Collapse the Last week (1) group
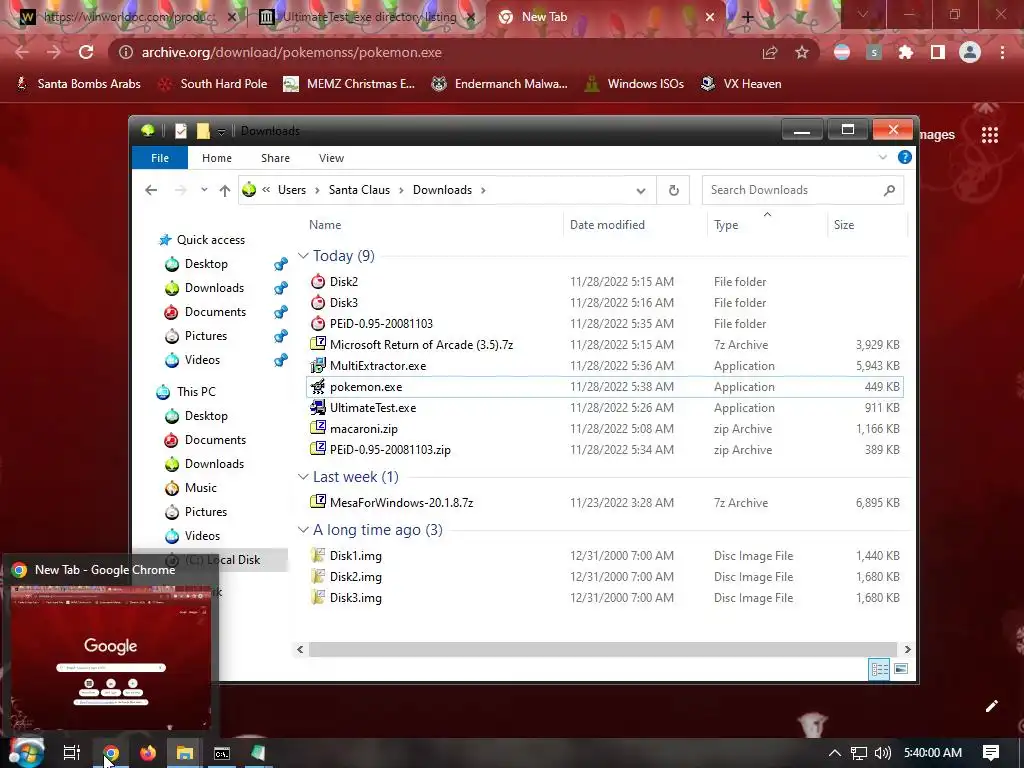 pyautogui.click(x=303, y=477)
